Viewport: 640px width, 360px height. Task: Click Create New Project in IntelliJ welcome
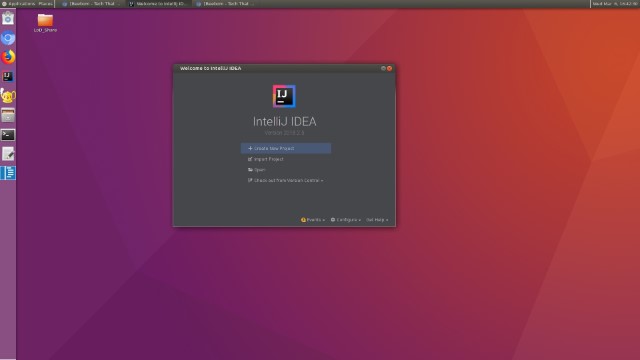286,148
